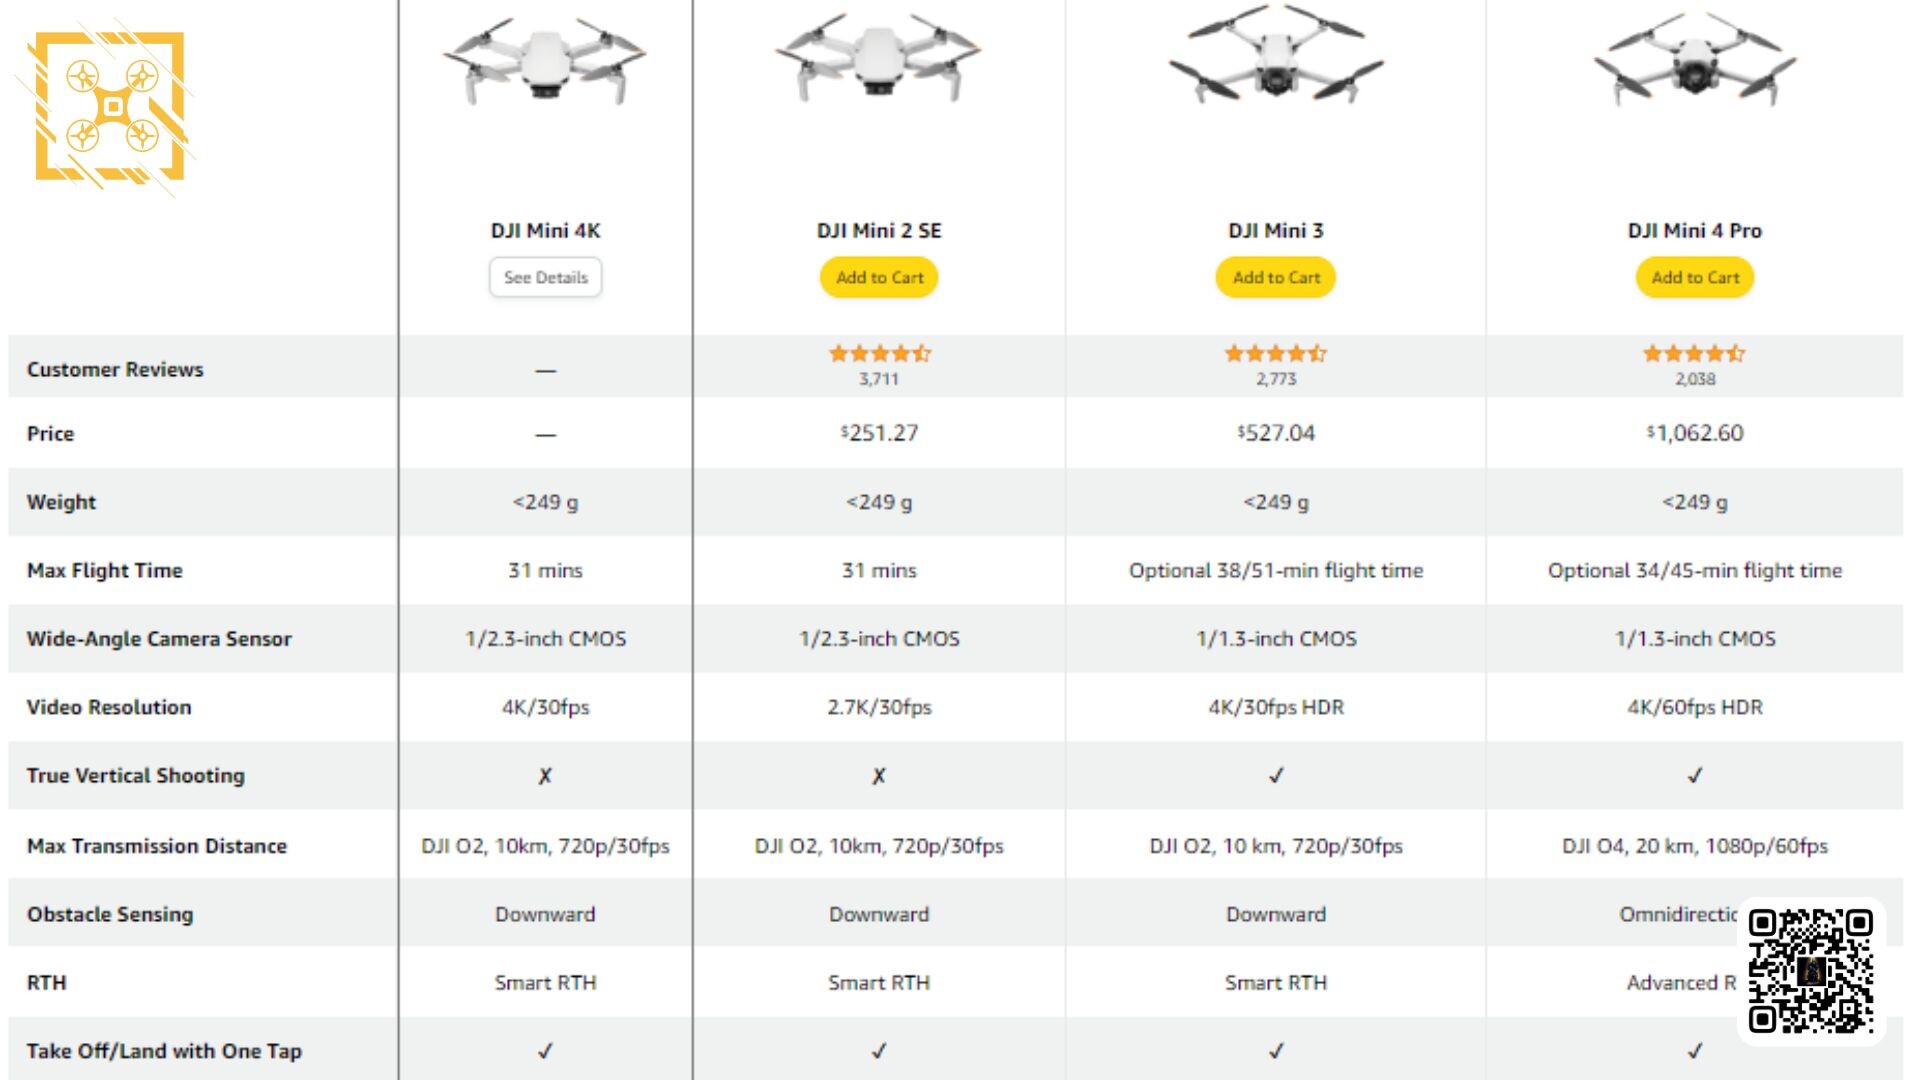The height and width of the screenshot is (1080, 1920).
Task: View the 2,773 reviews count link
Action: pos(1276,379)
